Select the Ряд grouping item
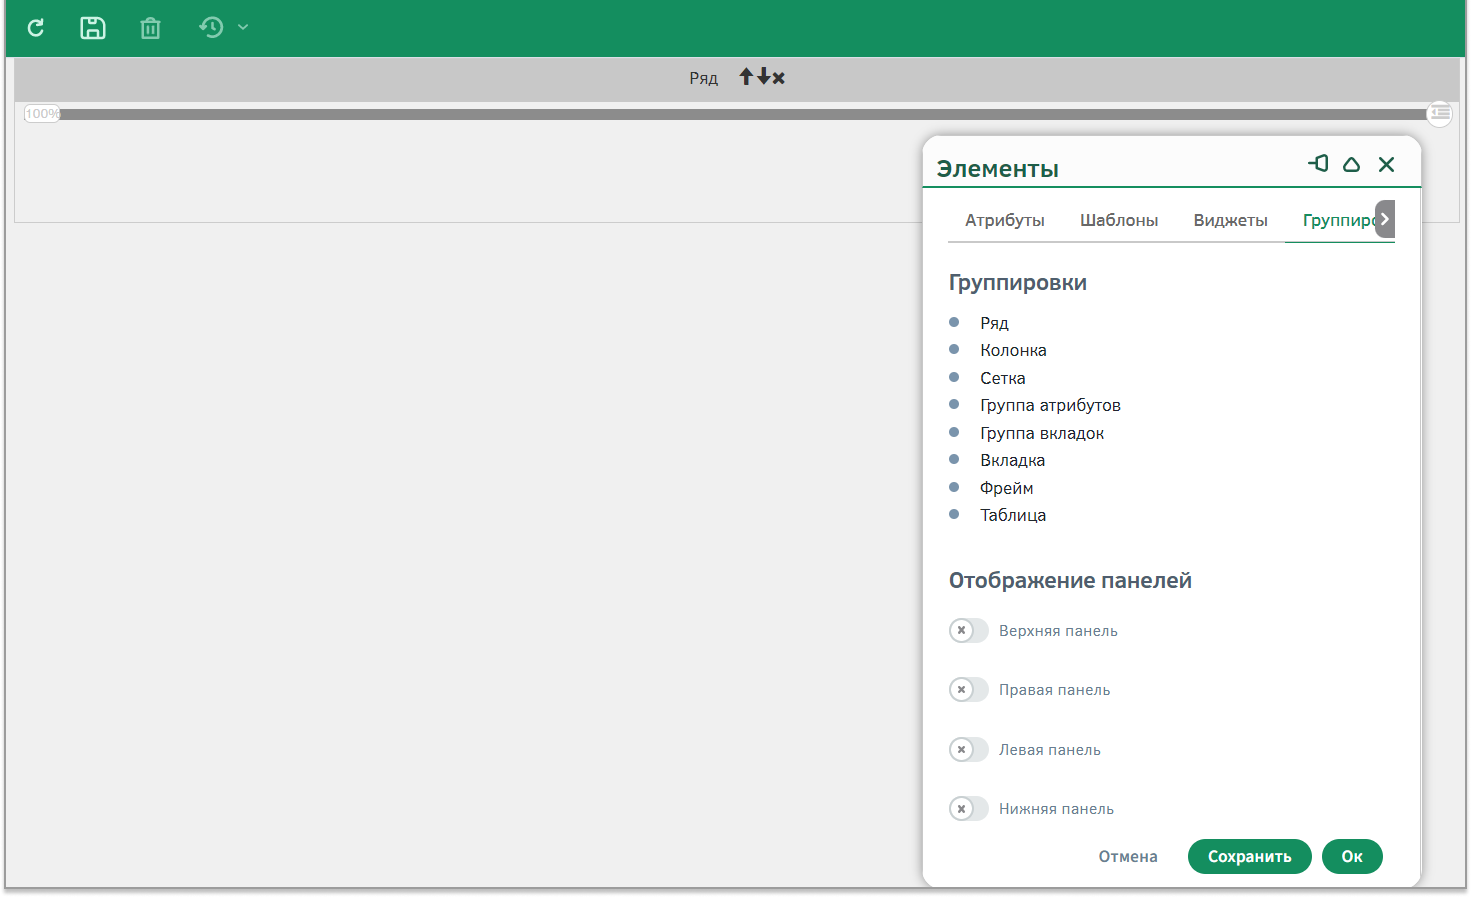Screen dimensions: 1471x897 click(994, 323)
